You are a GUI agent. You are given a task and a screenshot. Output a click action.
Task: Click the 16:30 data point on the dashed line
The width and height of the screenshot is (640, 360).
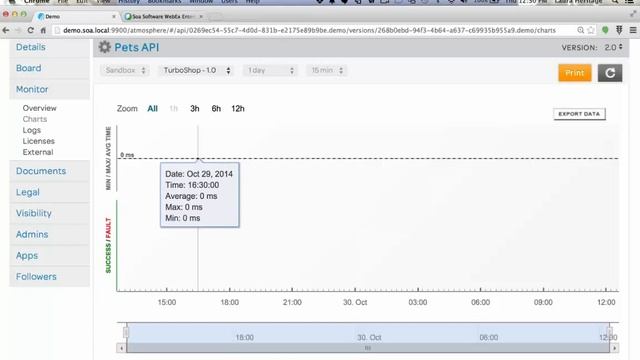coord(198,158)
